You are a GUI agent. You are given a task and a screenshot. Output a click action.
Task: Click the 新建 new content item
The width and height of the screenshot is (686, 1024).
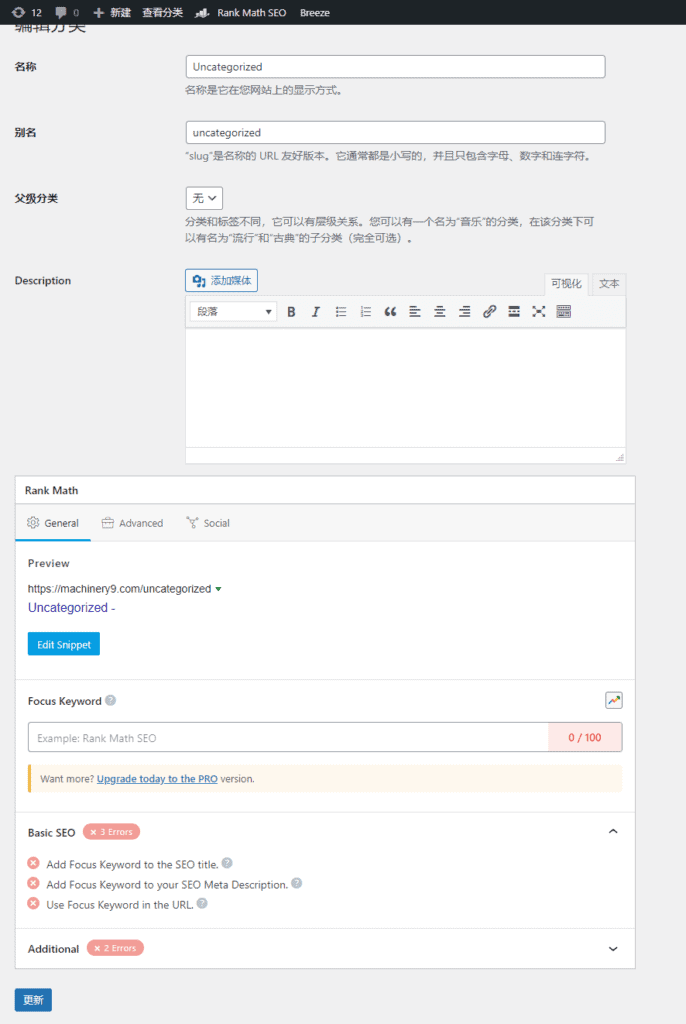(112, 12)
